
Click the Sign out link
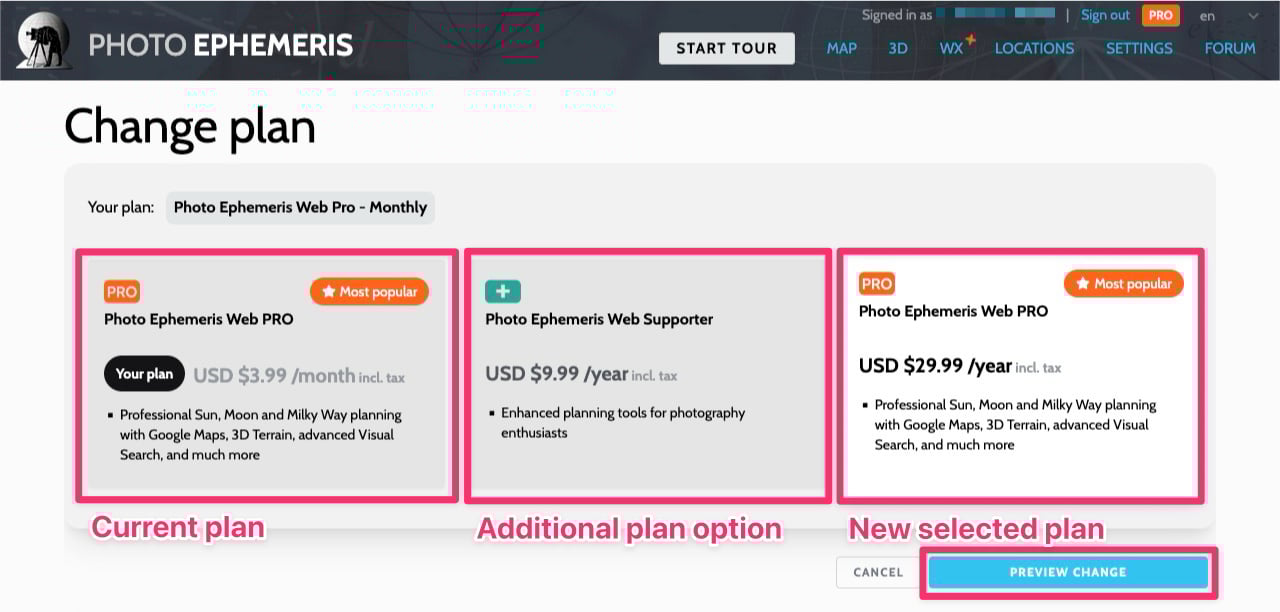coord(1105,16)
